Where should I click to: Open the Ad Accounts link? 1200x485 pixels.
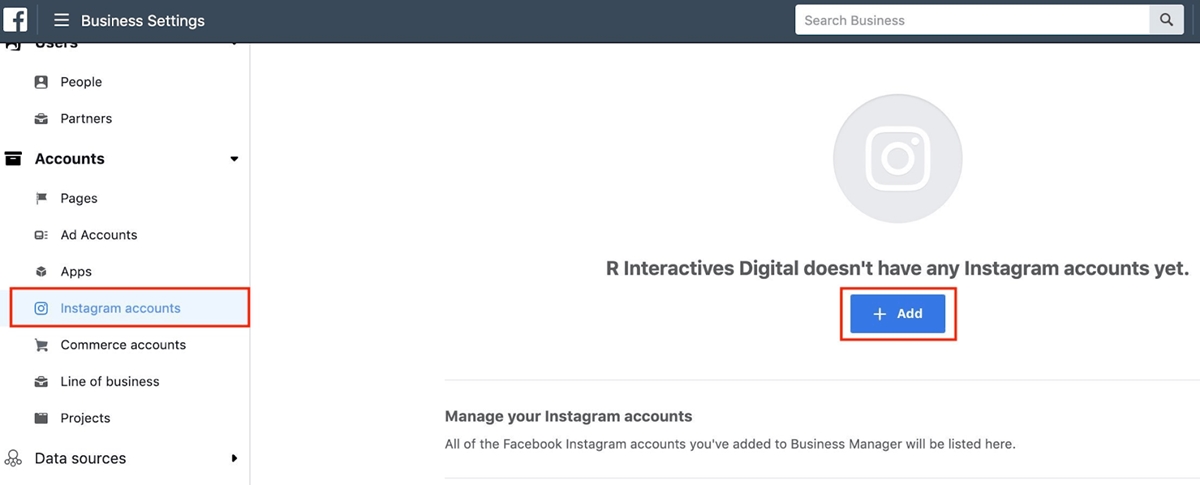[99, 235]
